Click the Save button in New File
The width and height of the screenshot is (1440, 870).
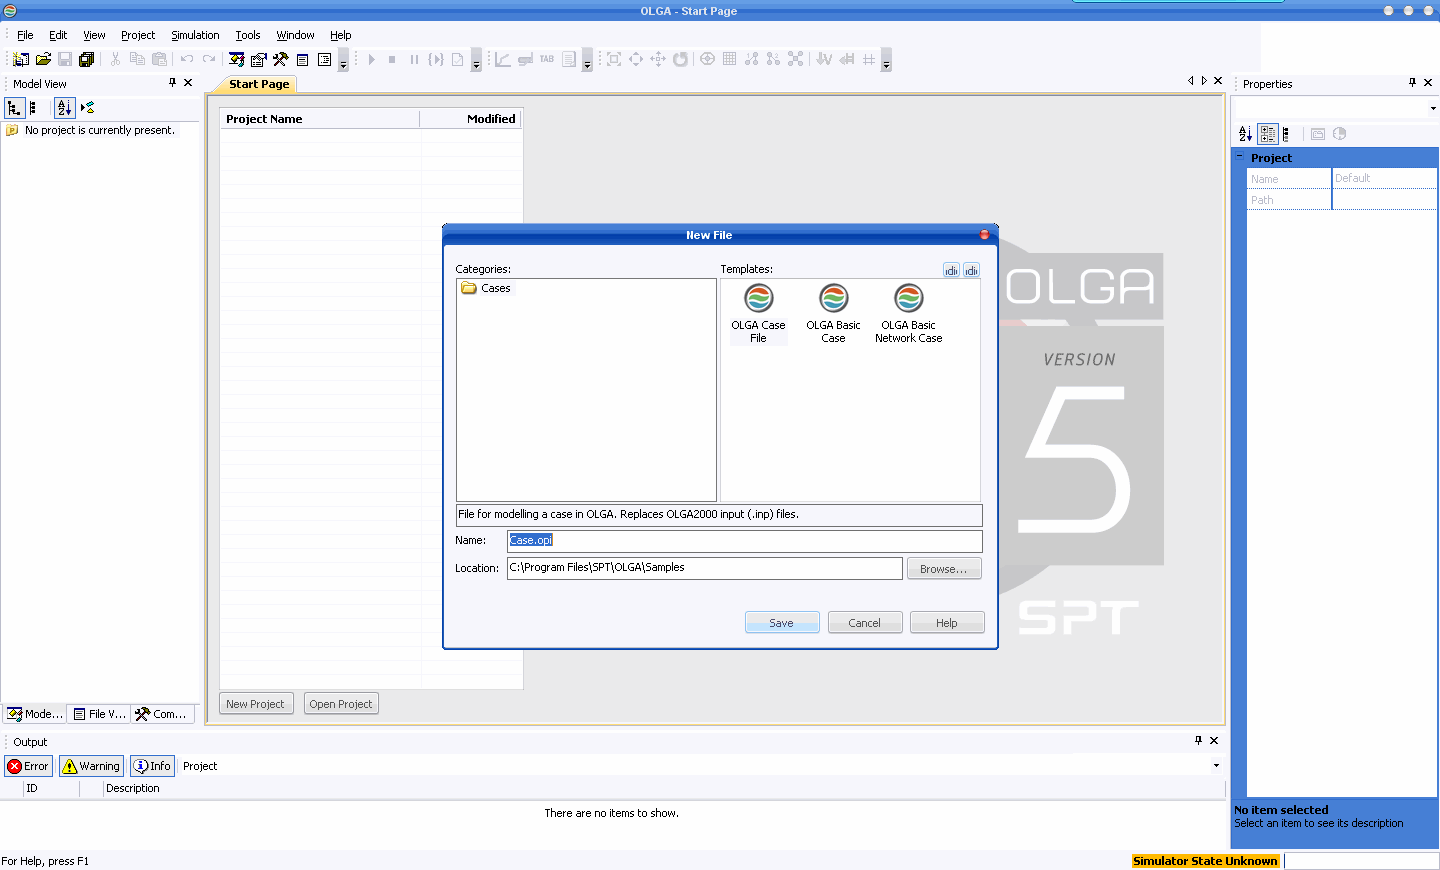coord(782,623)
